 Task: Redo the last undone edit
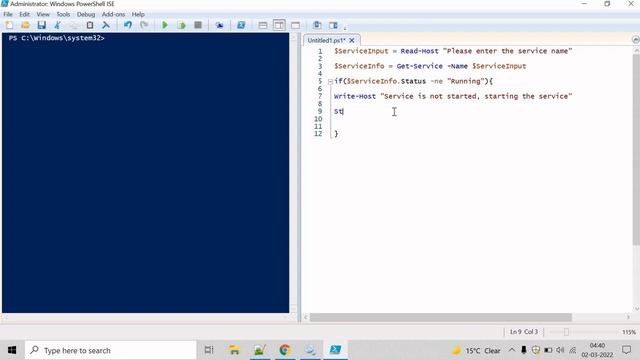(144, 25)
